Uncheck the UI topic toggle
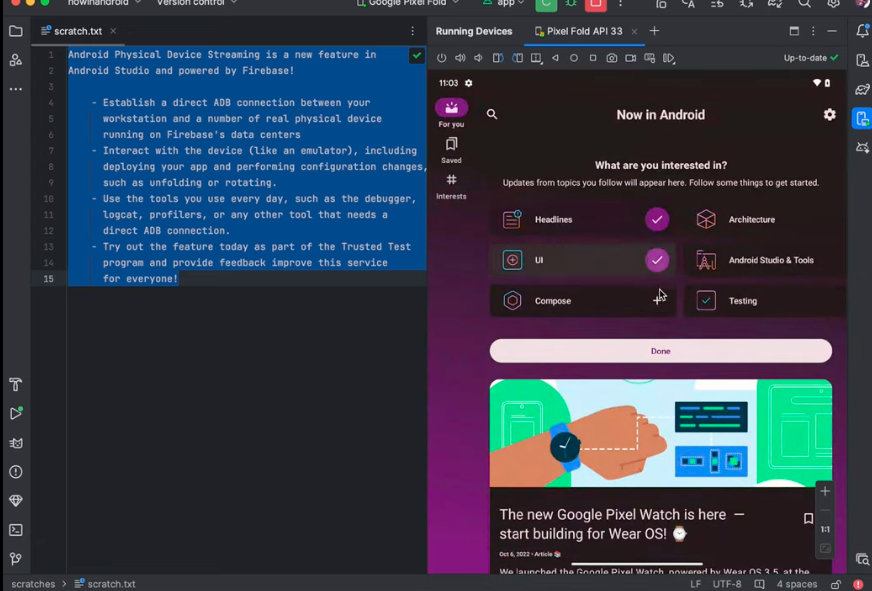Viewport: 872px width, 591px height. pyautogui.click(x=657, y=260)
